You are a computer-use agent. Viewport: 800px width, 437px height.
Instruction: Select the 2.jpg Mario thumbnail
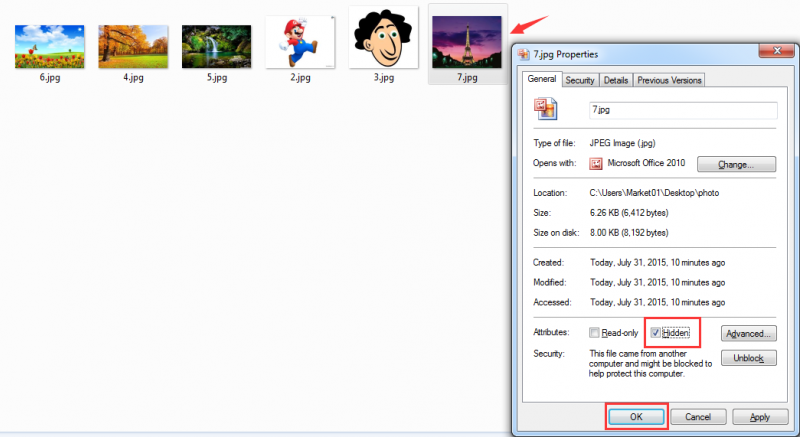(x=300, y=42)
